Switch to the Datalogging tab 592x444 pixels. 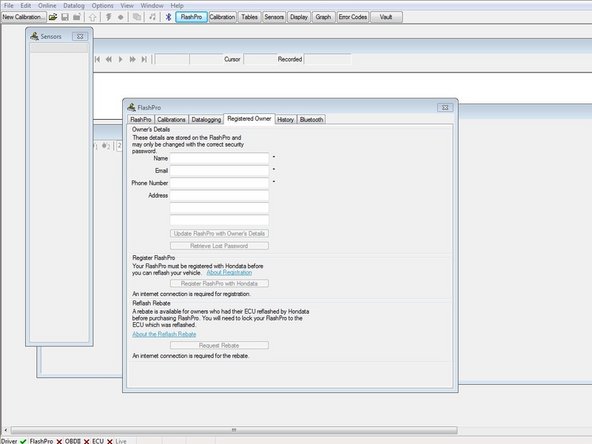tap(206, 119)
